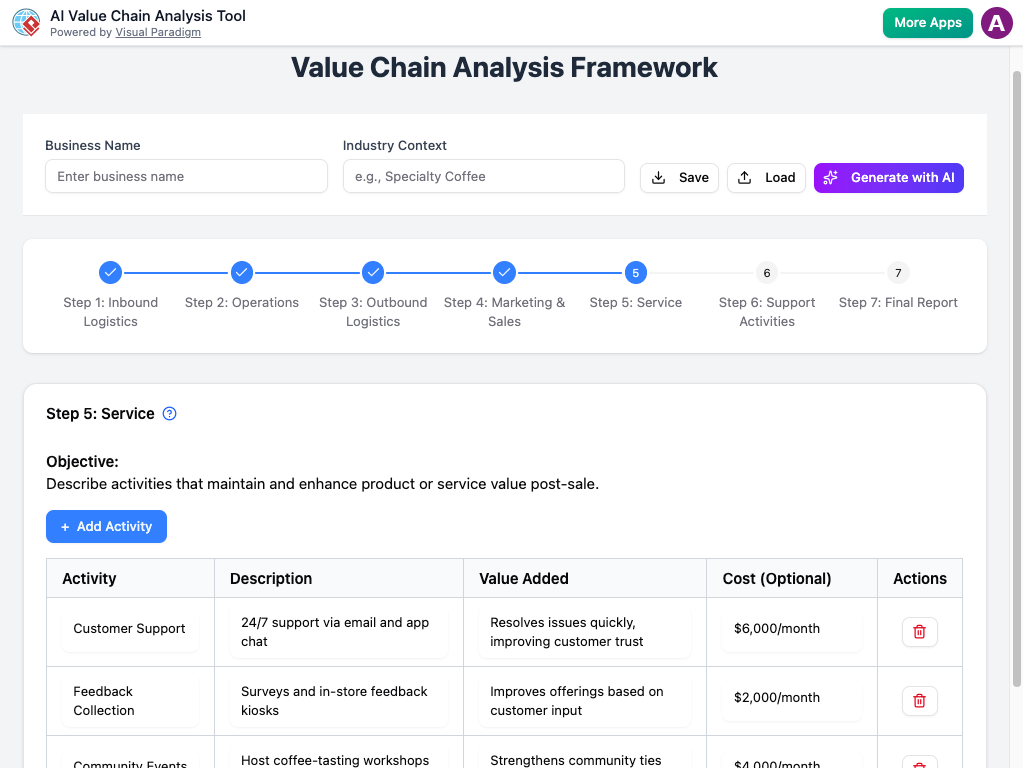Jump to Step 1: Inbound Logistics
Viewport: 1023px width, 768px height.
click(110, 272)
